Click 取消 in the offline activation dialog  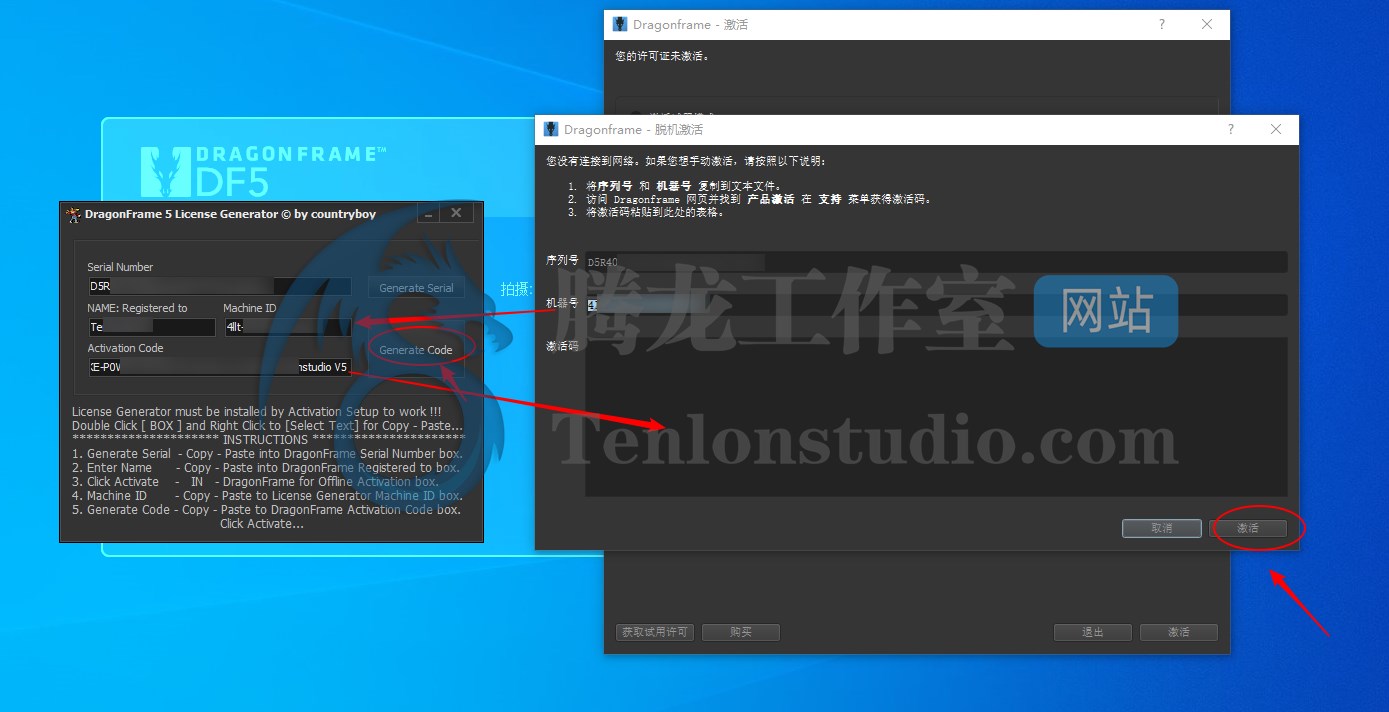tap(1161, 528)
